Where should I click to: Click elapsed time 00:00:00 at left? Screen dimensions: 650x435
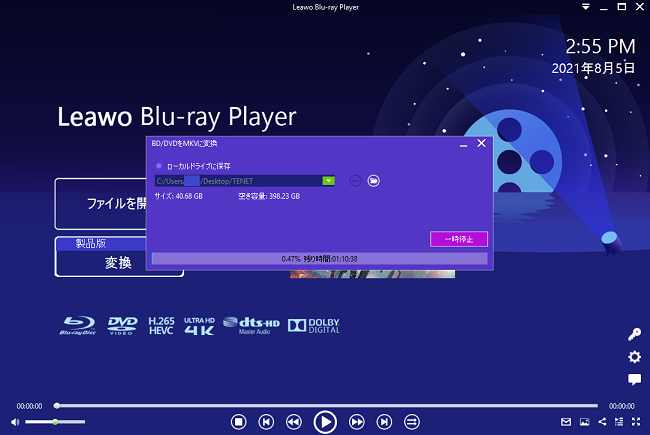pos(29,406)
